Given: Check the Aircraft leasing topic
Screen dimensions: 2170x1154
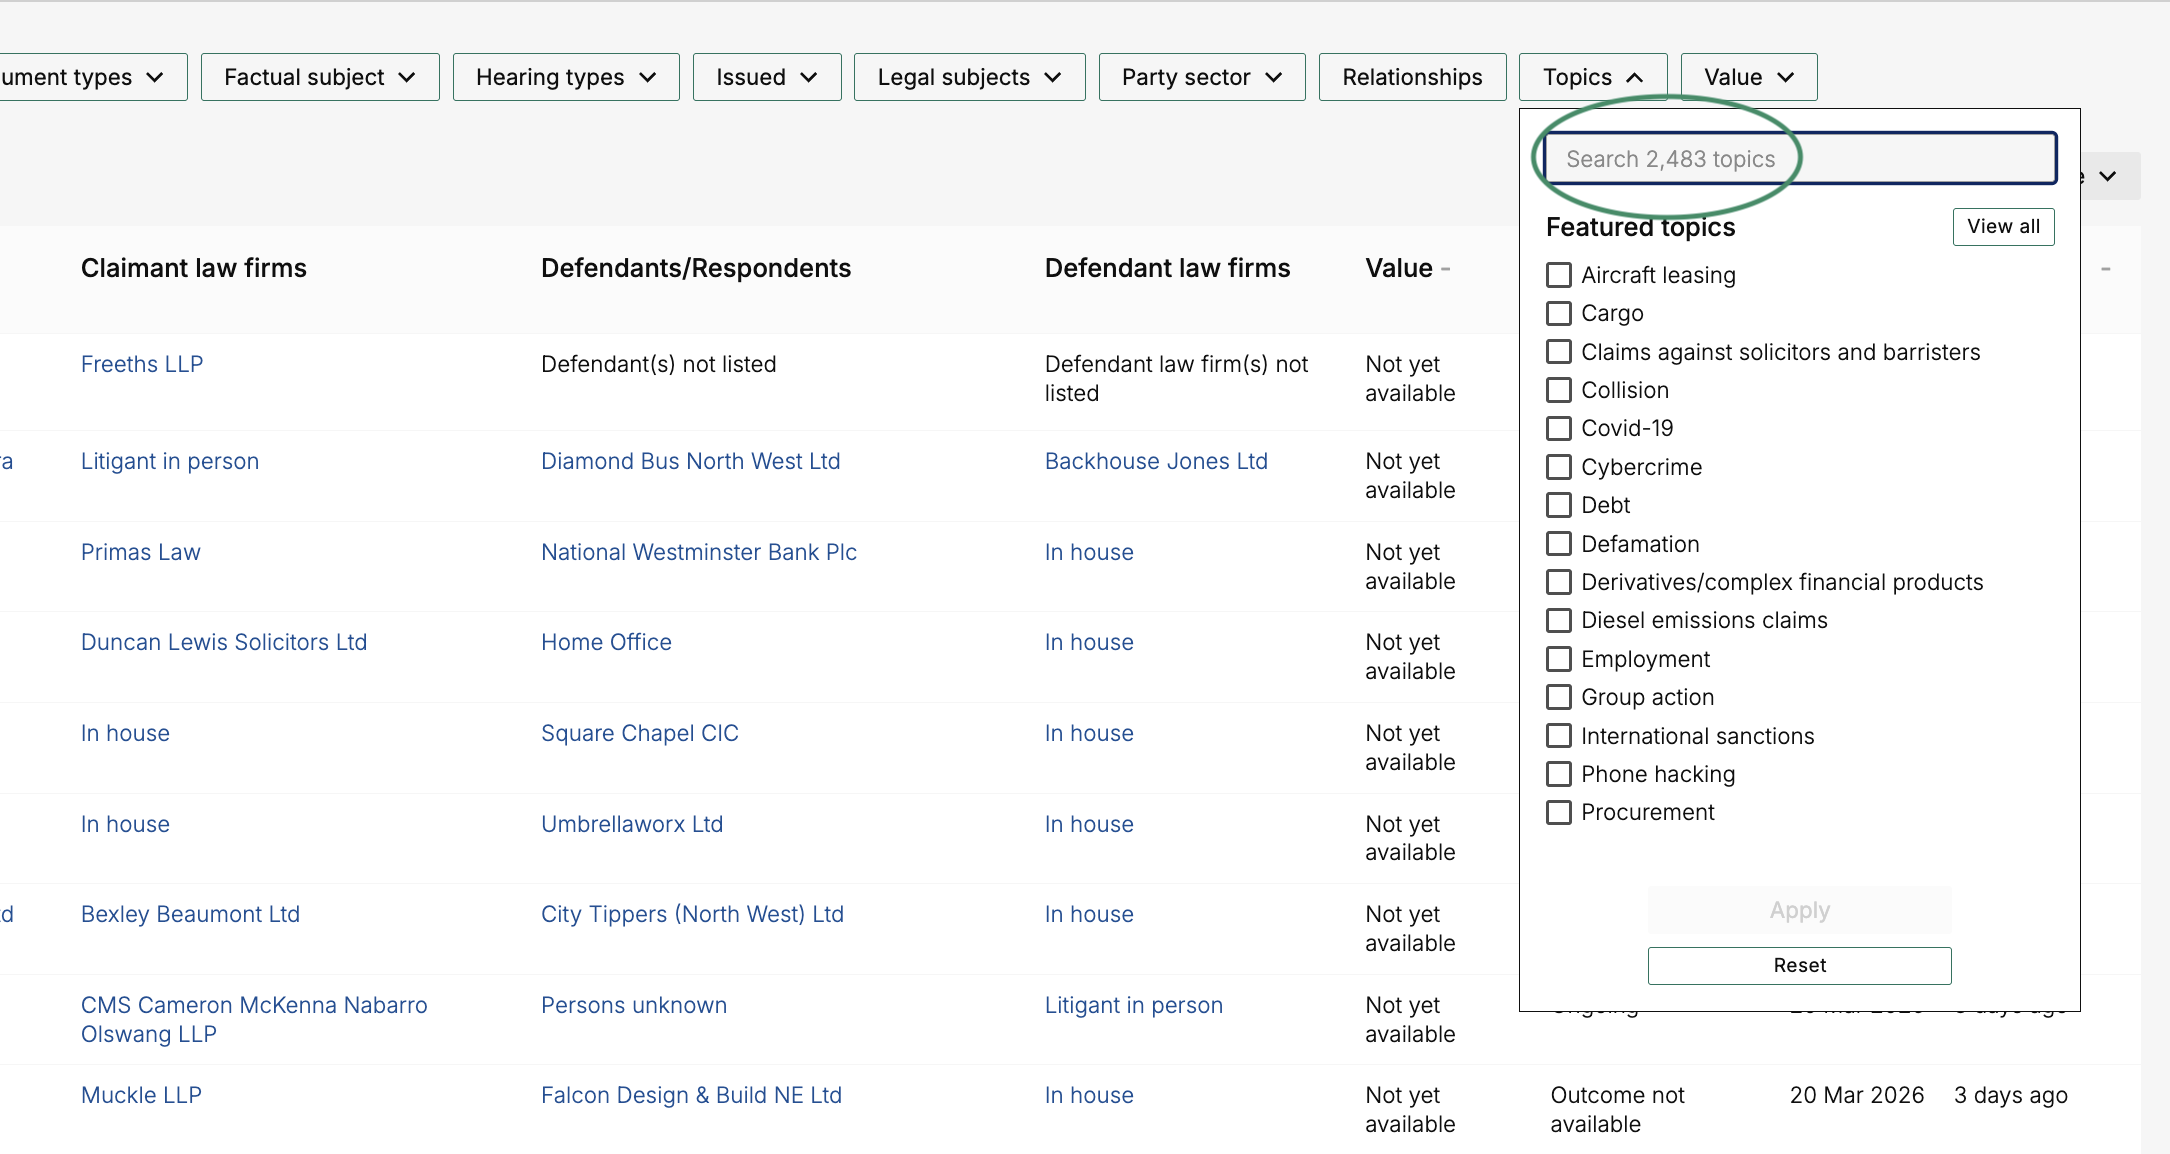Looking at the screenshot, I should [1559, 275].
